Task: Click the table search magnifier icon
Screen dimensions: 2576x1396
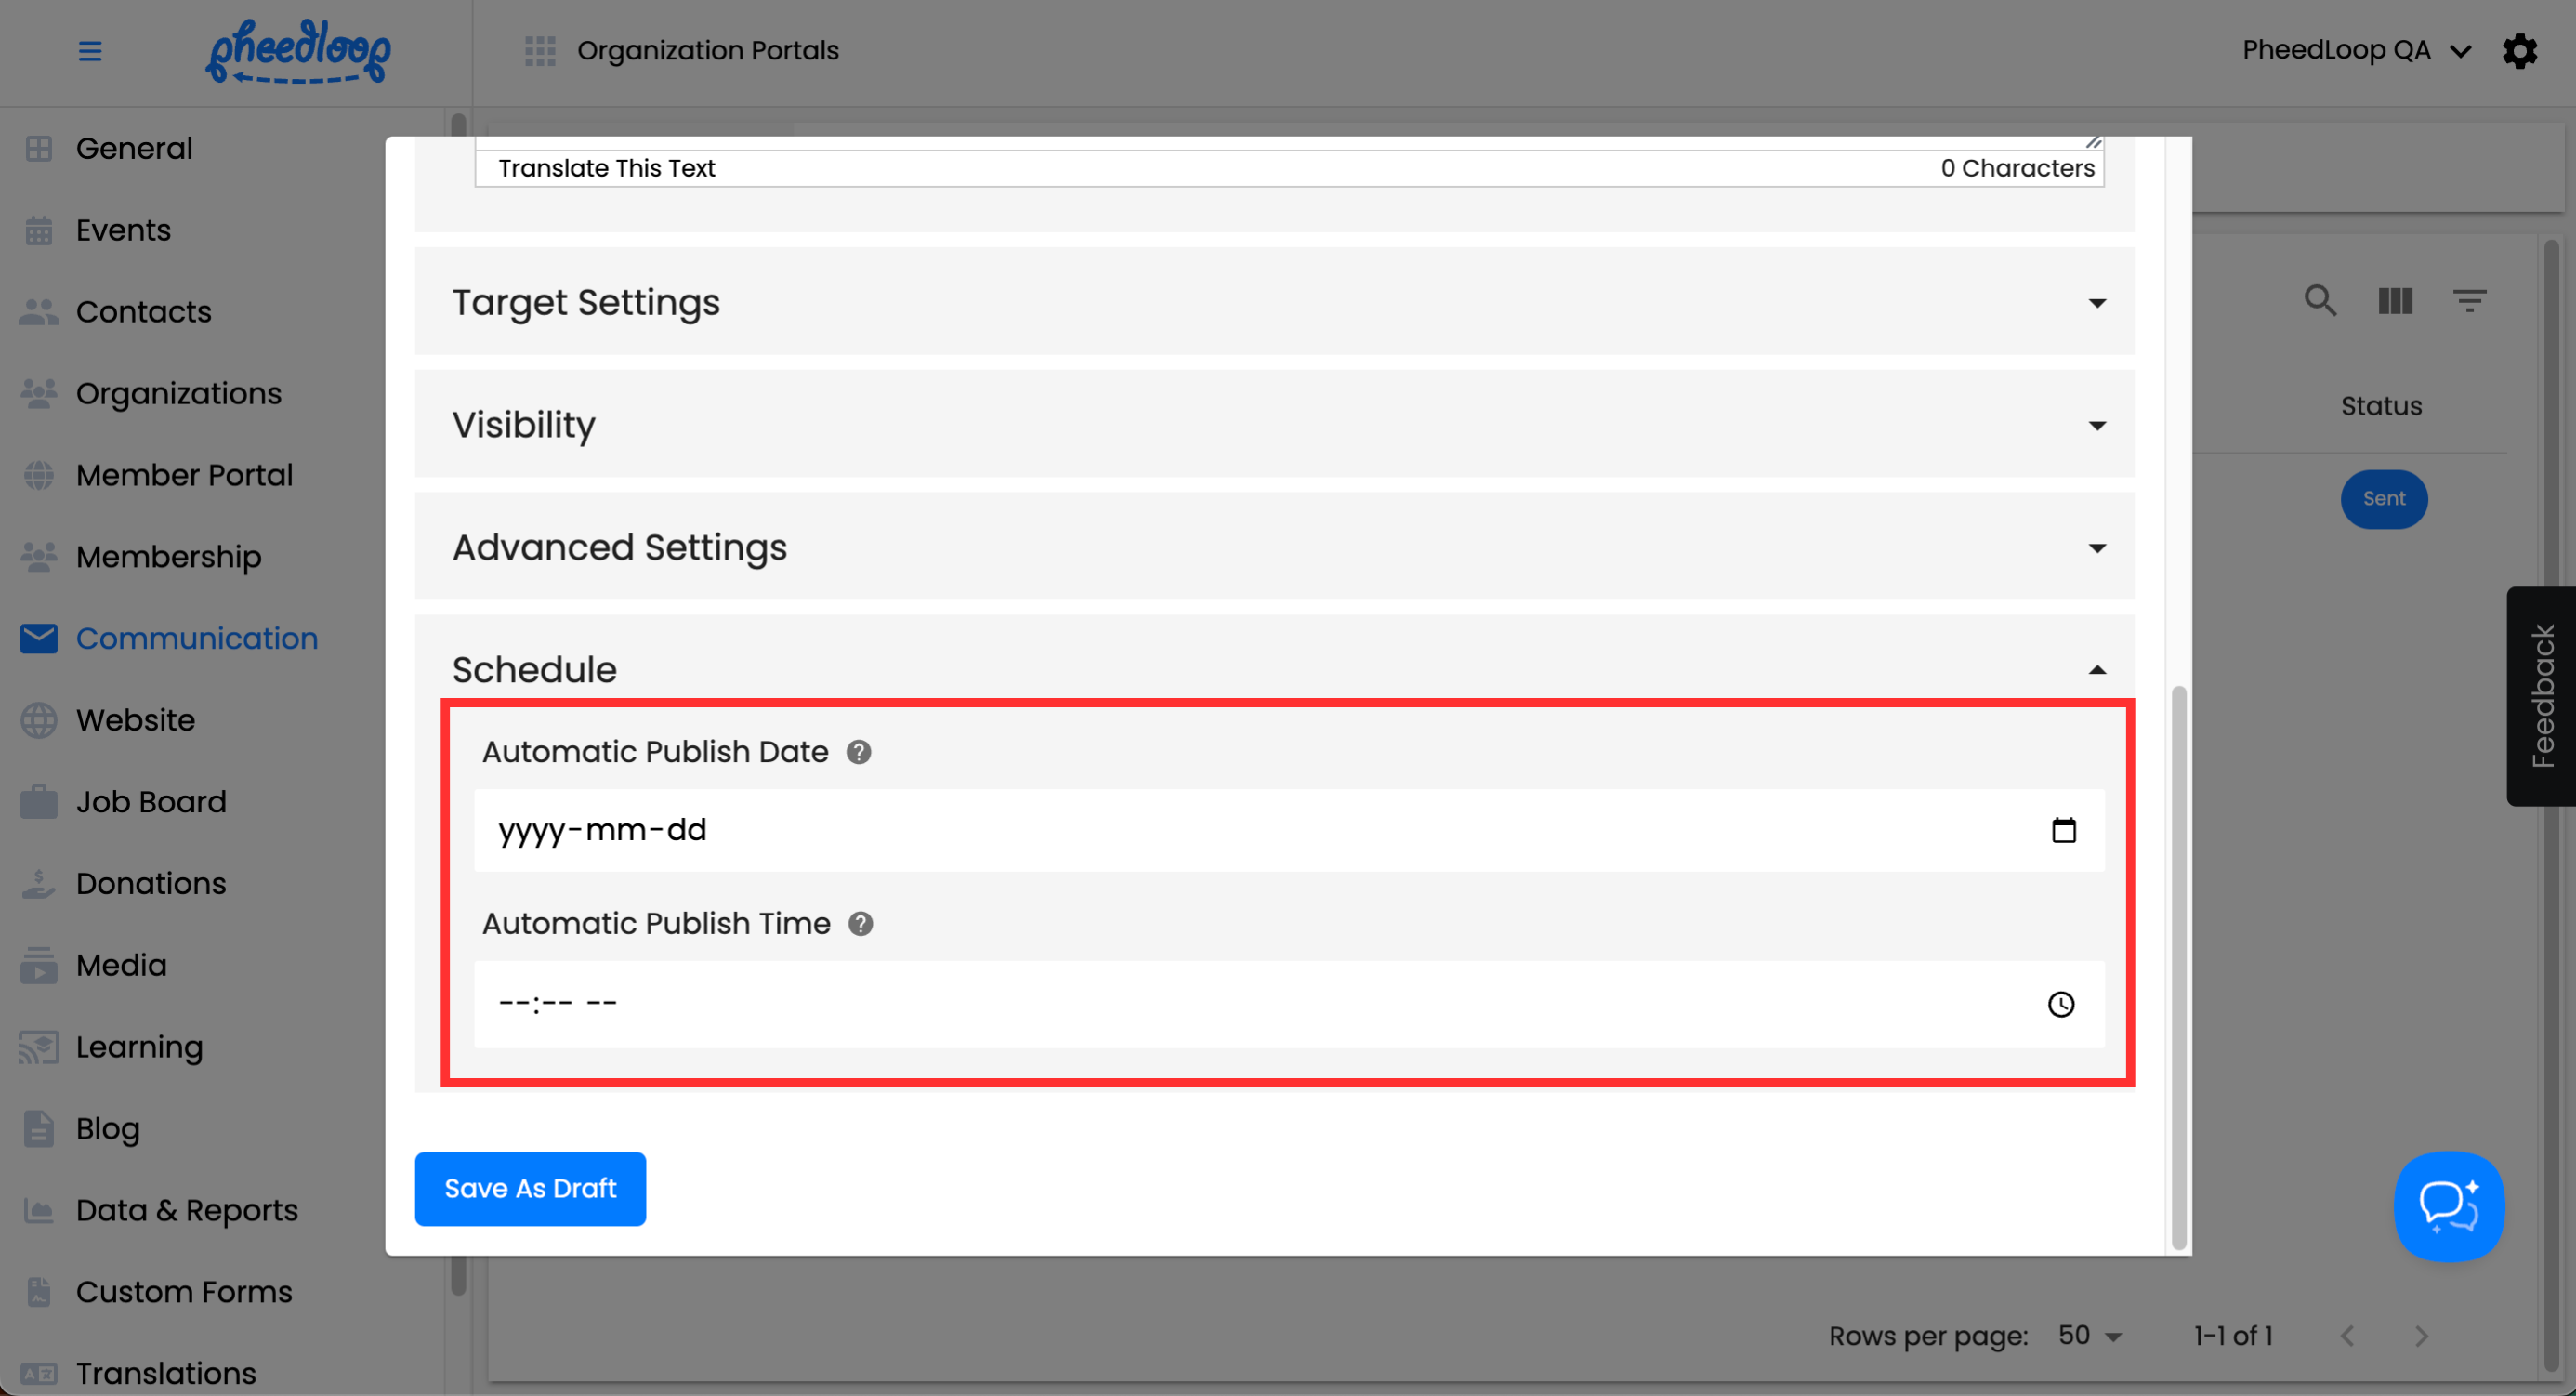Action: tap(2320, 301)
